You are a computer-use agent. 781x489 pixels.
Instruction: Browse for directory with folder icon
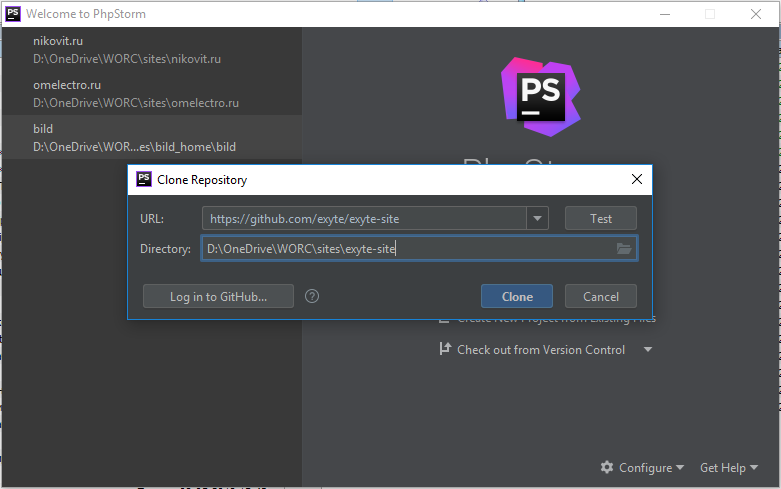click(624, 248)
